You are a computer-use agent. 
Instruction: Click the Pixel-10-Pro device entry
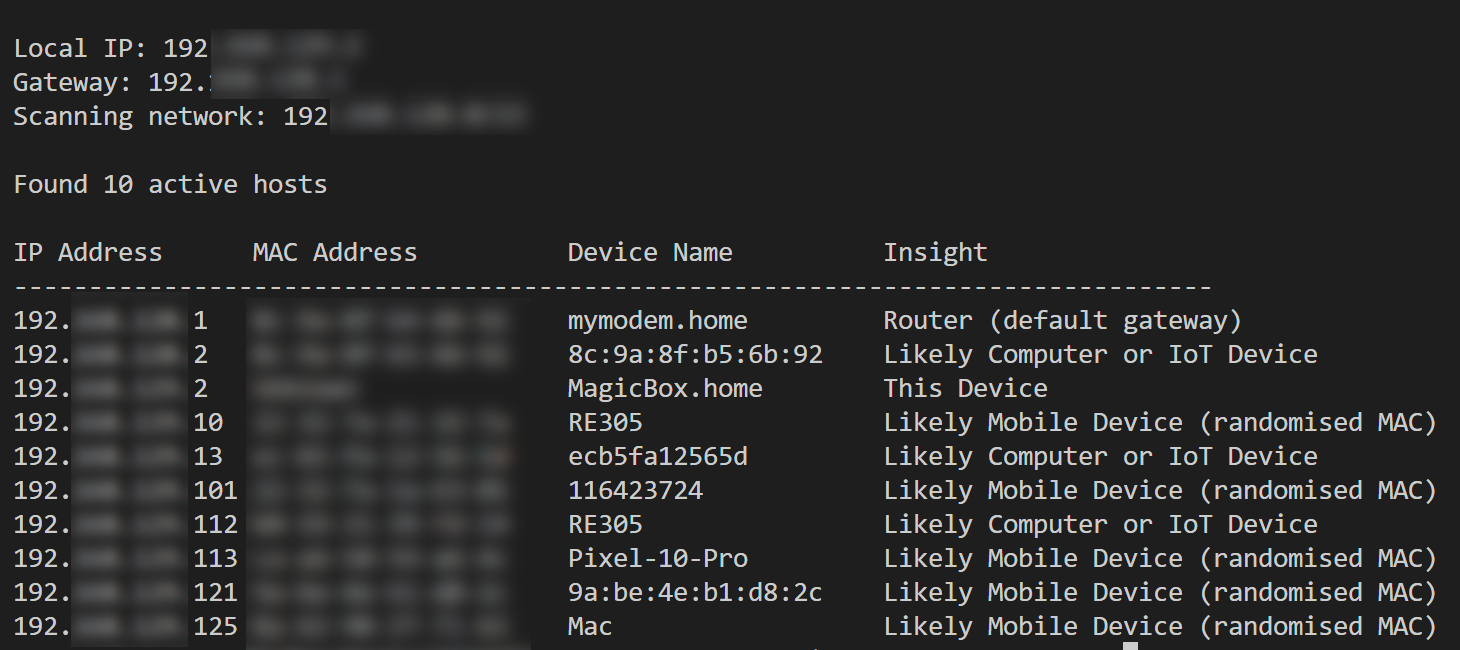pos(657,559)
